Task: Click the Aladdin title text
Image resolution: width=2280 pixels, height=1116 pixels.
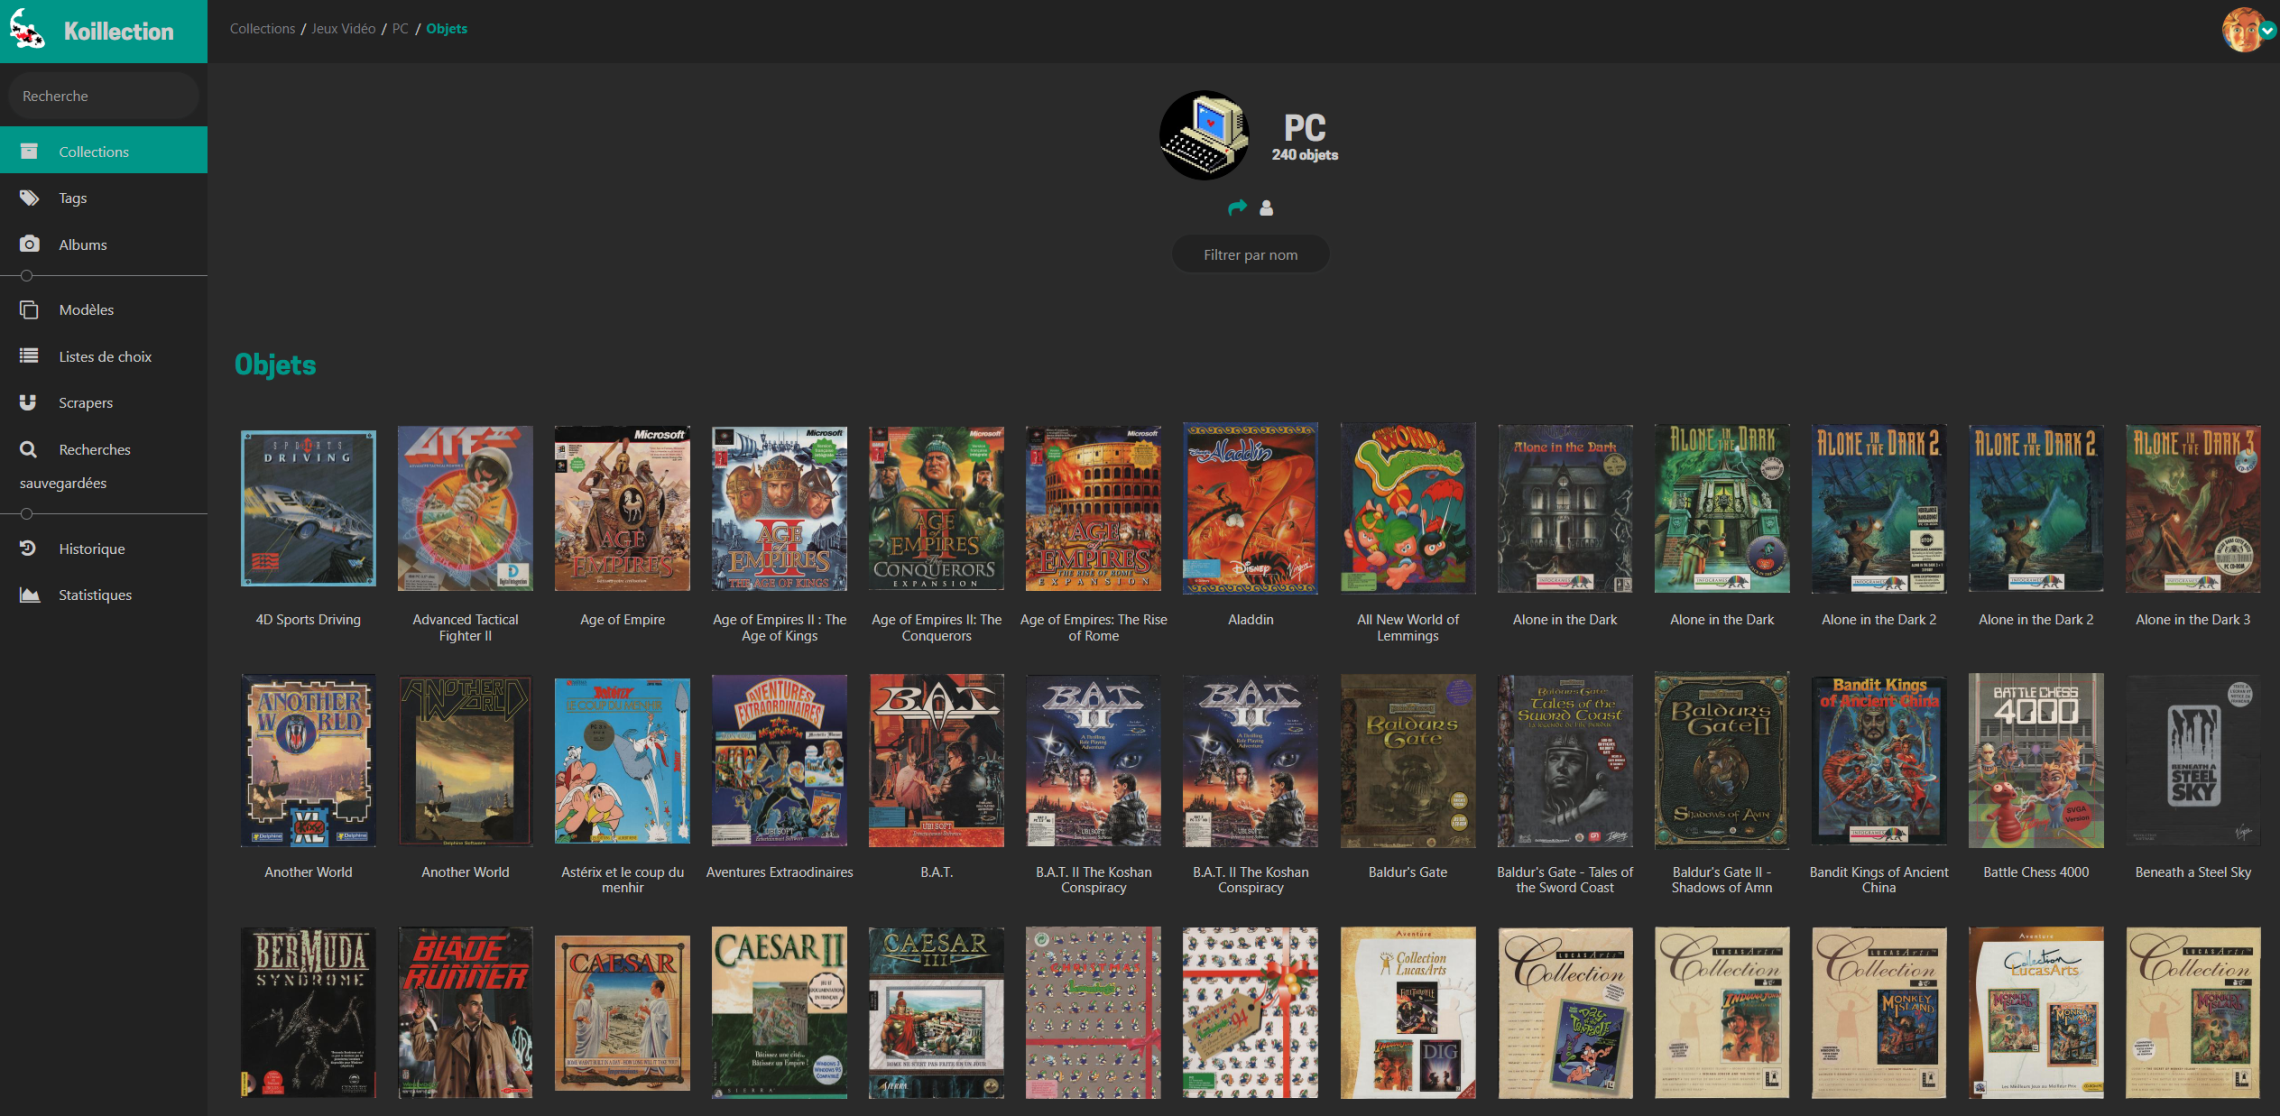Action: (x=1251, y=620)
